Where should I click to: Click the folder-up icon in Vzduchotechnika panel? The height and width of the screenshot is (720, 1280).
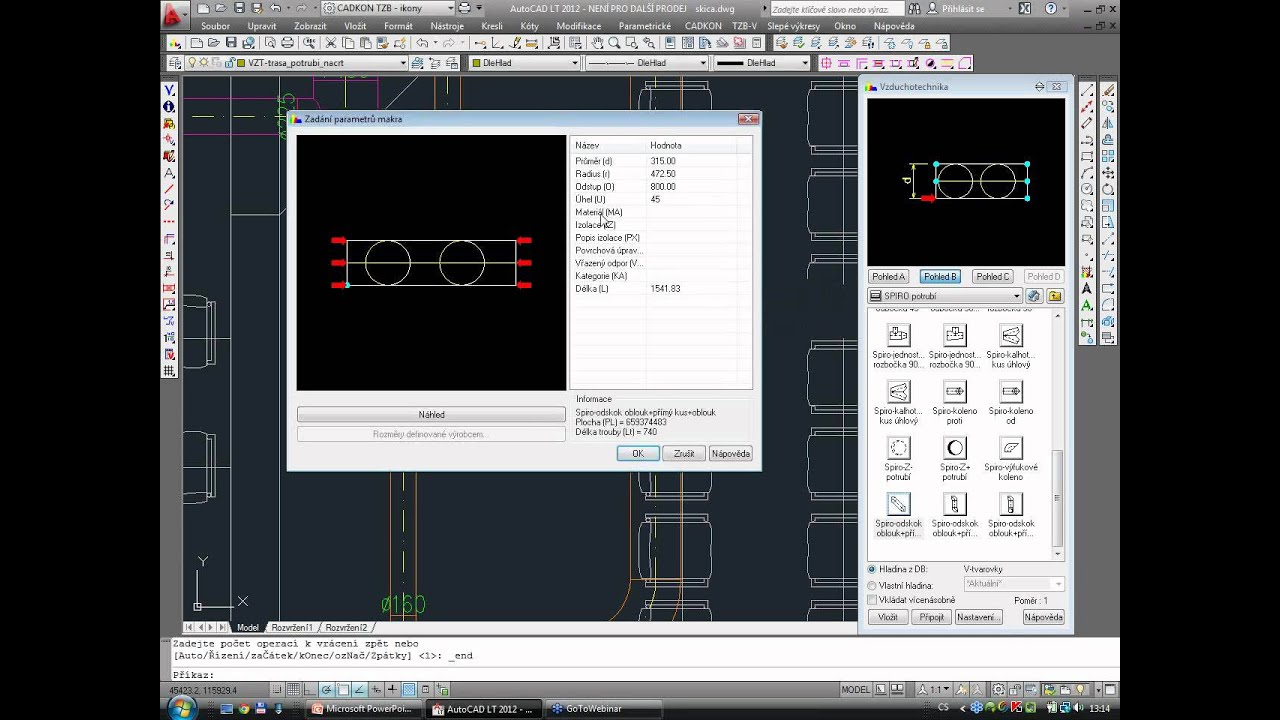click(1055, 296)
